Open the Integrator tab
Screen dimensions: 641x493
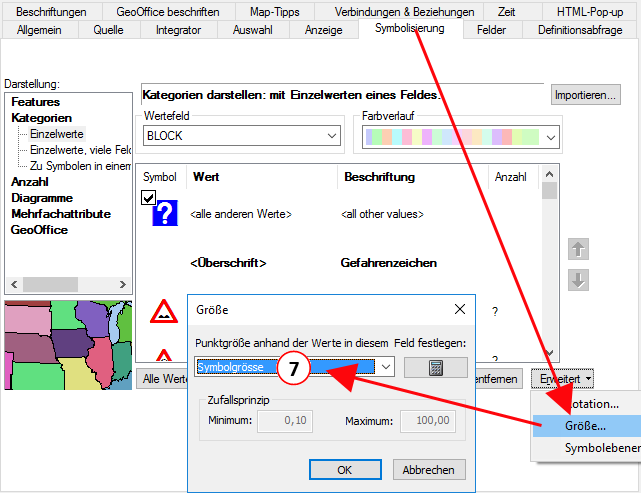pyautogui.click(x=178, y=30)
